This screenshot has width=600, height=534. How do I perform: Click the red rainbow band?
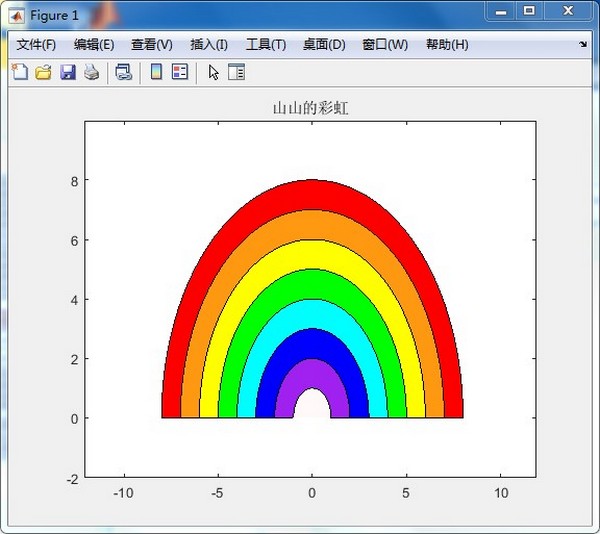tap(312, 195)
